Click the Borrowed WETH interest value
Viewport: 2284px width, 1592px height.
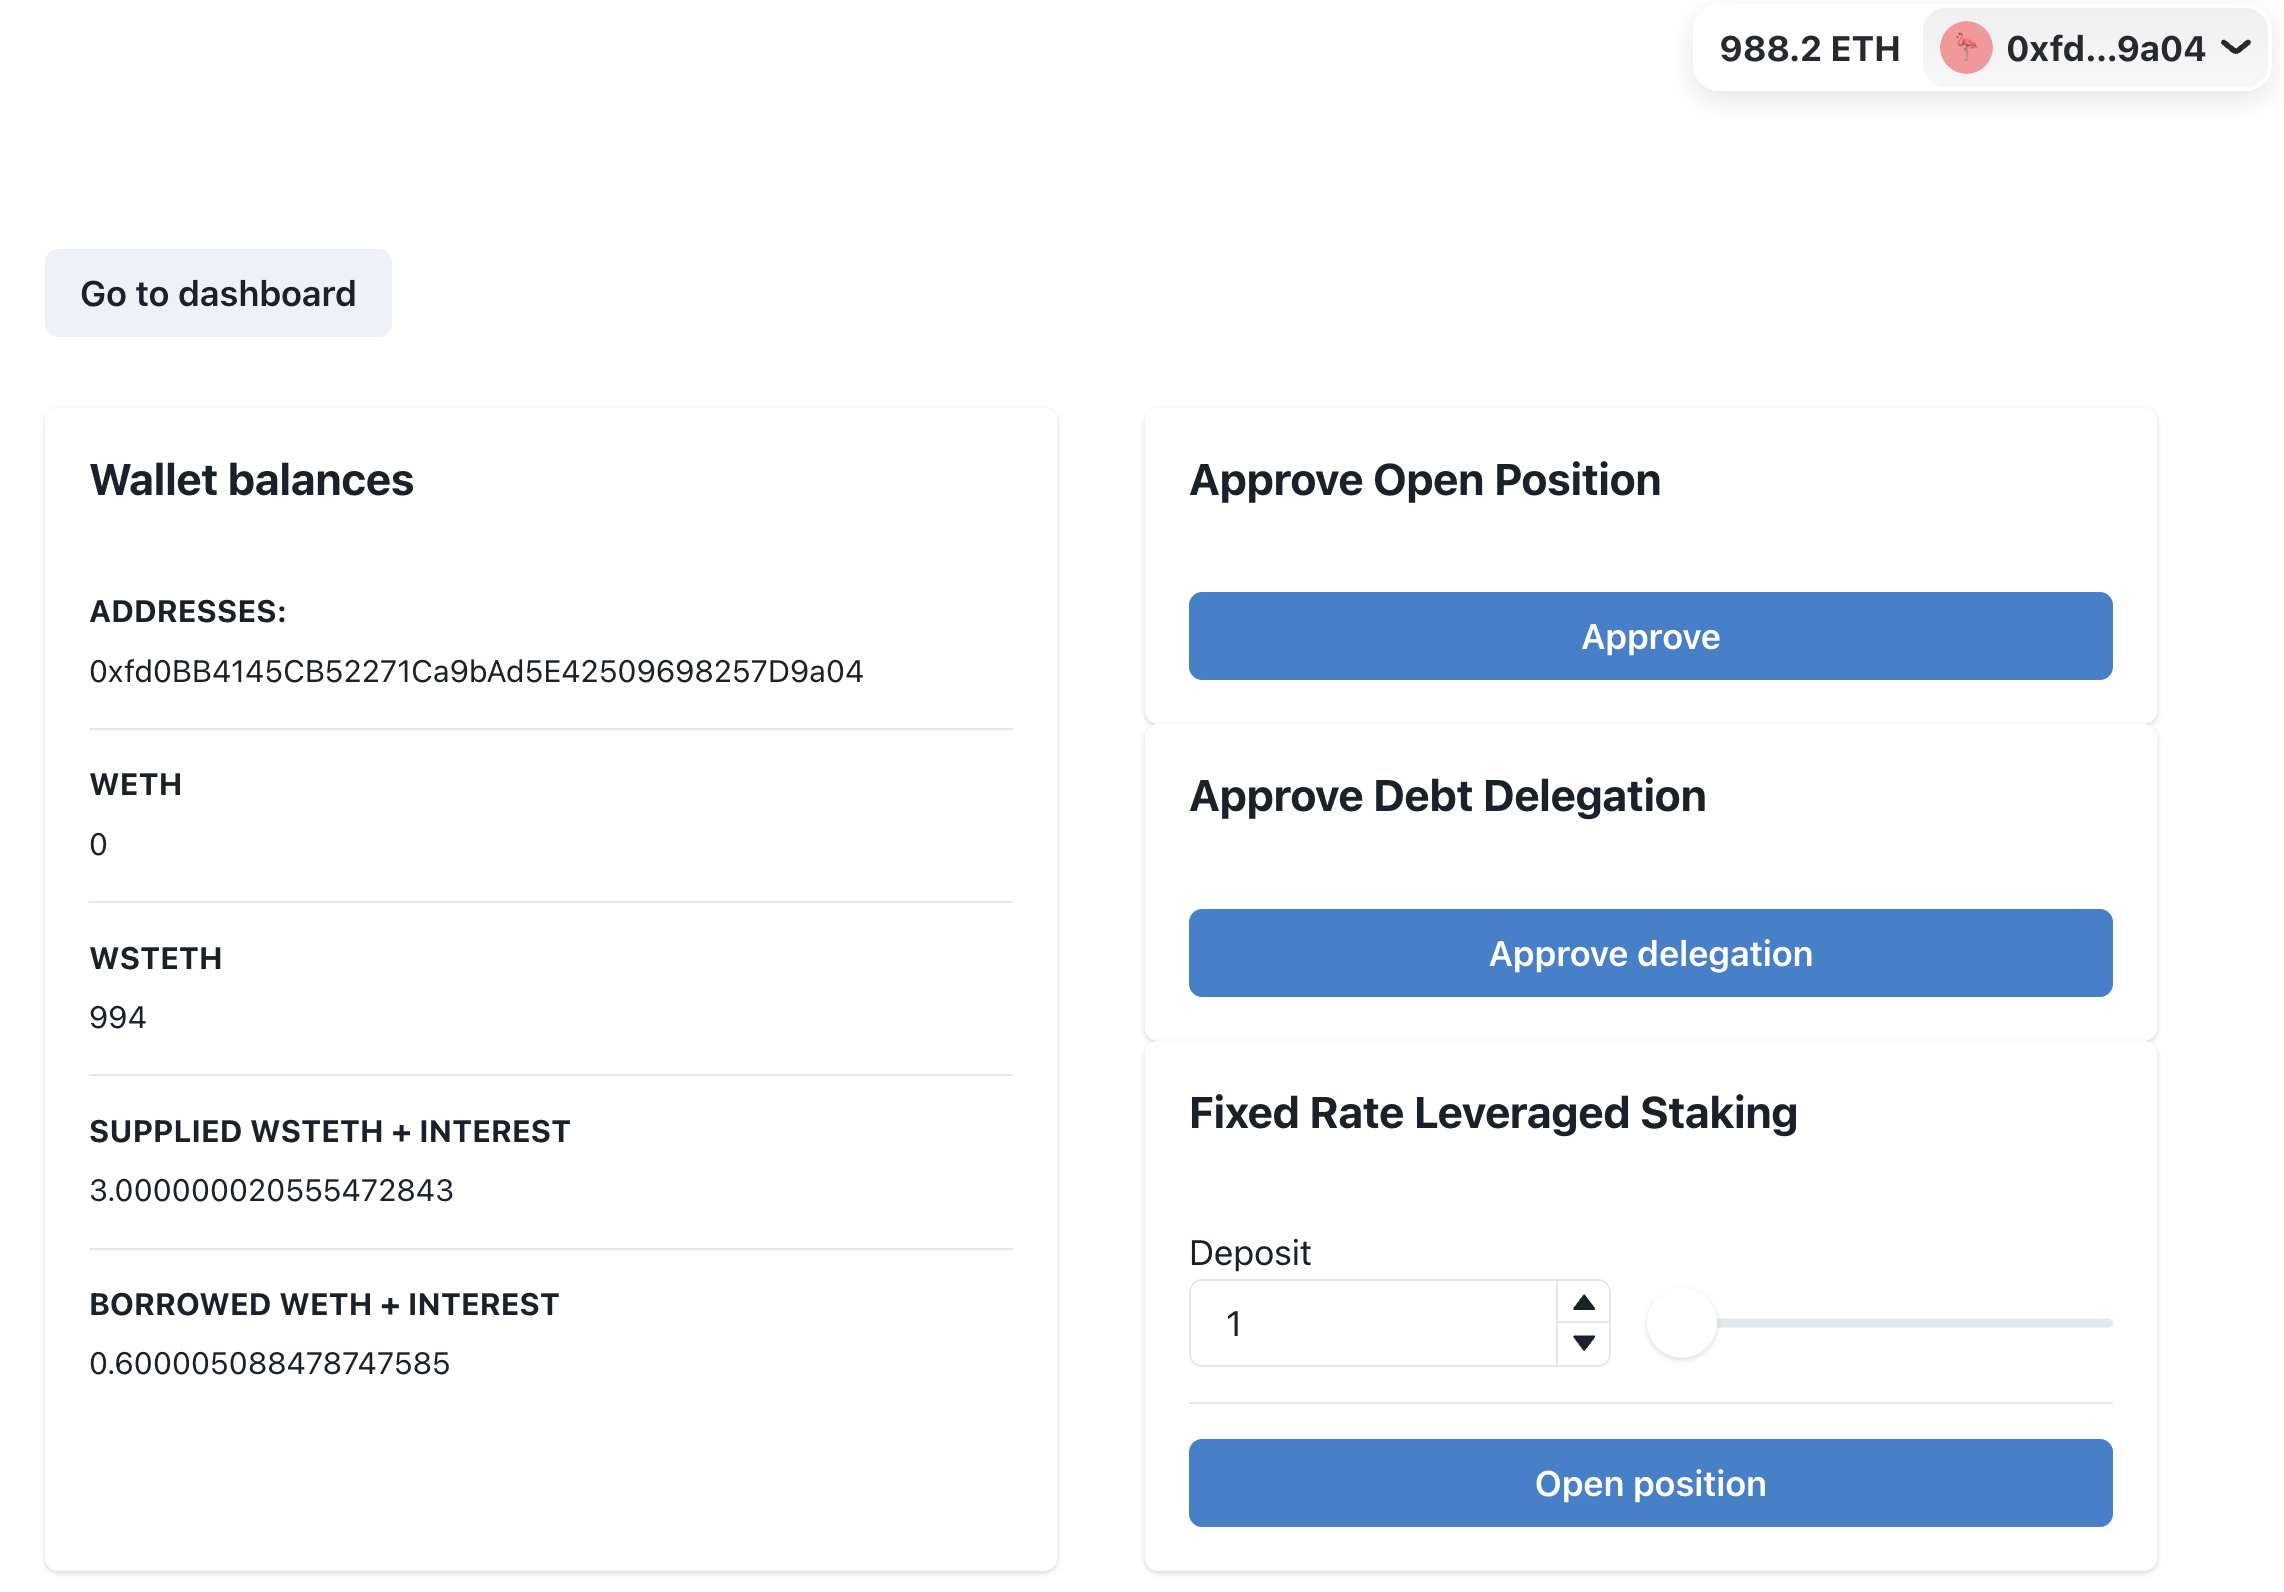coord(269,1363)
